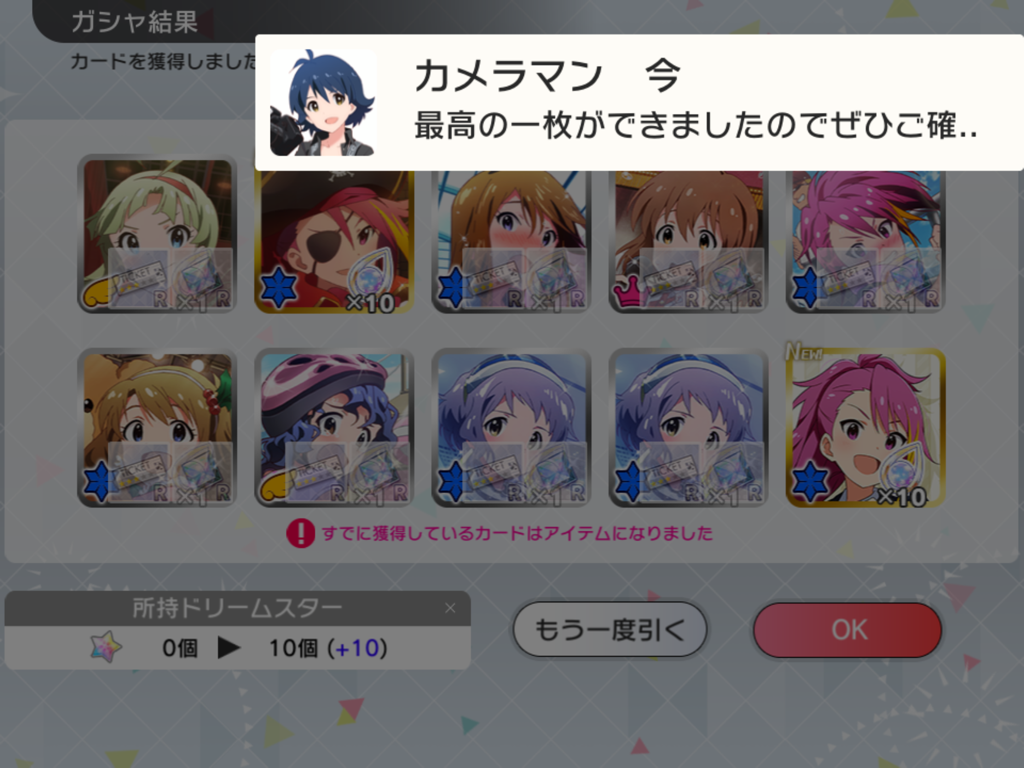
Task: Tap the green-haired girl card thumbnail
Action: tap(157, 234)
